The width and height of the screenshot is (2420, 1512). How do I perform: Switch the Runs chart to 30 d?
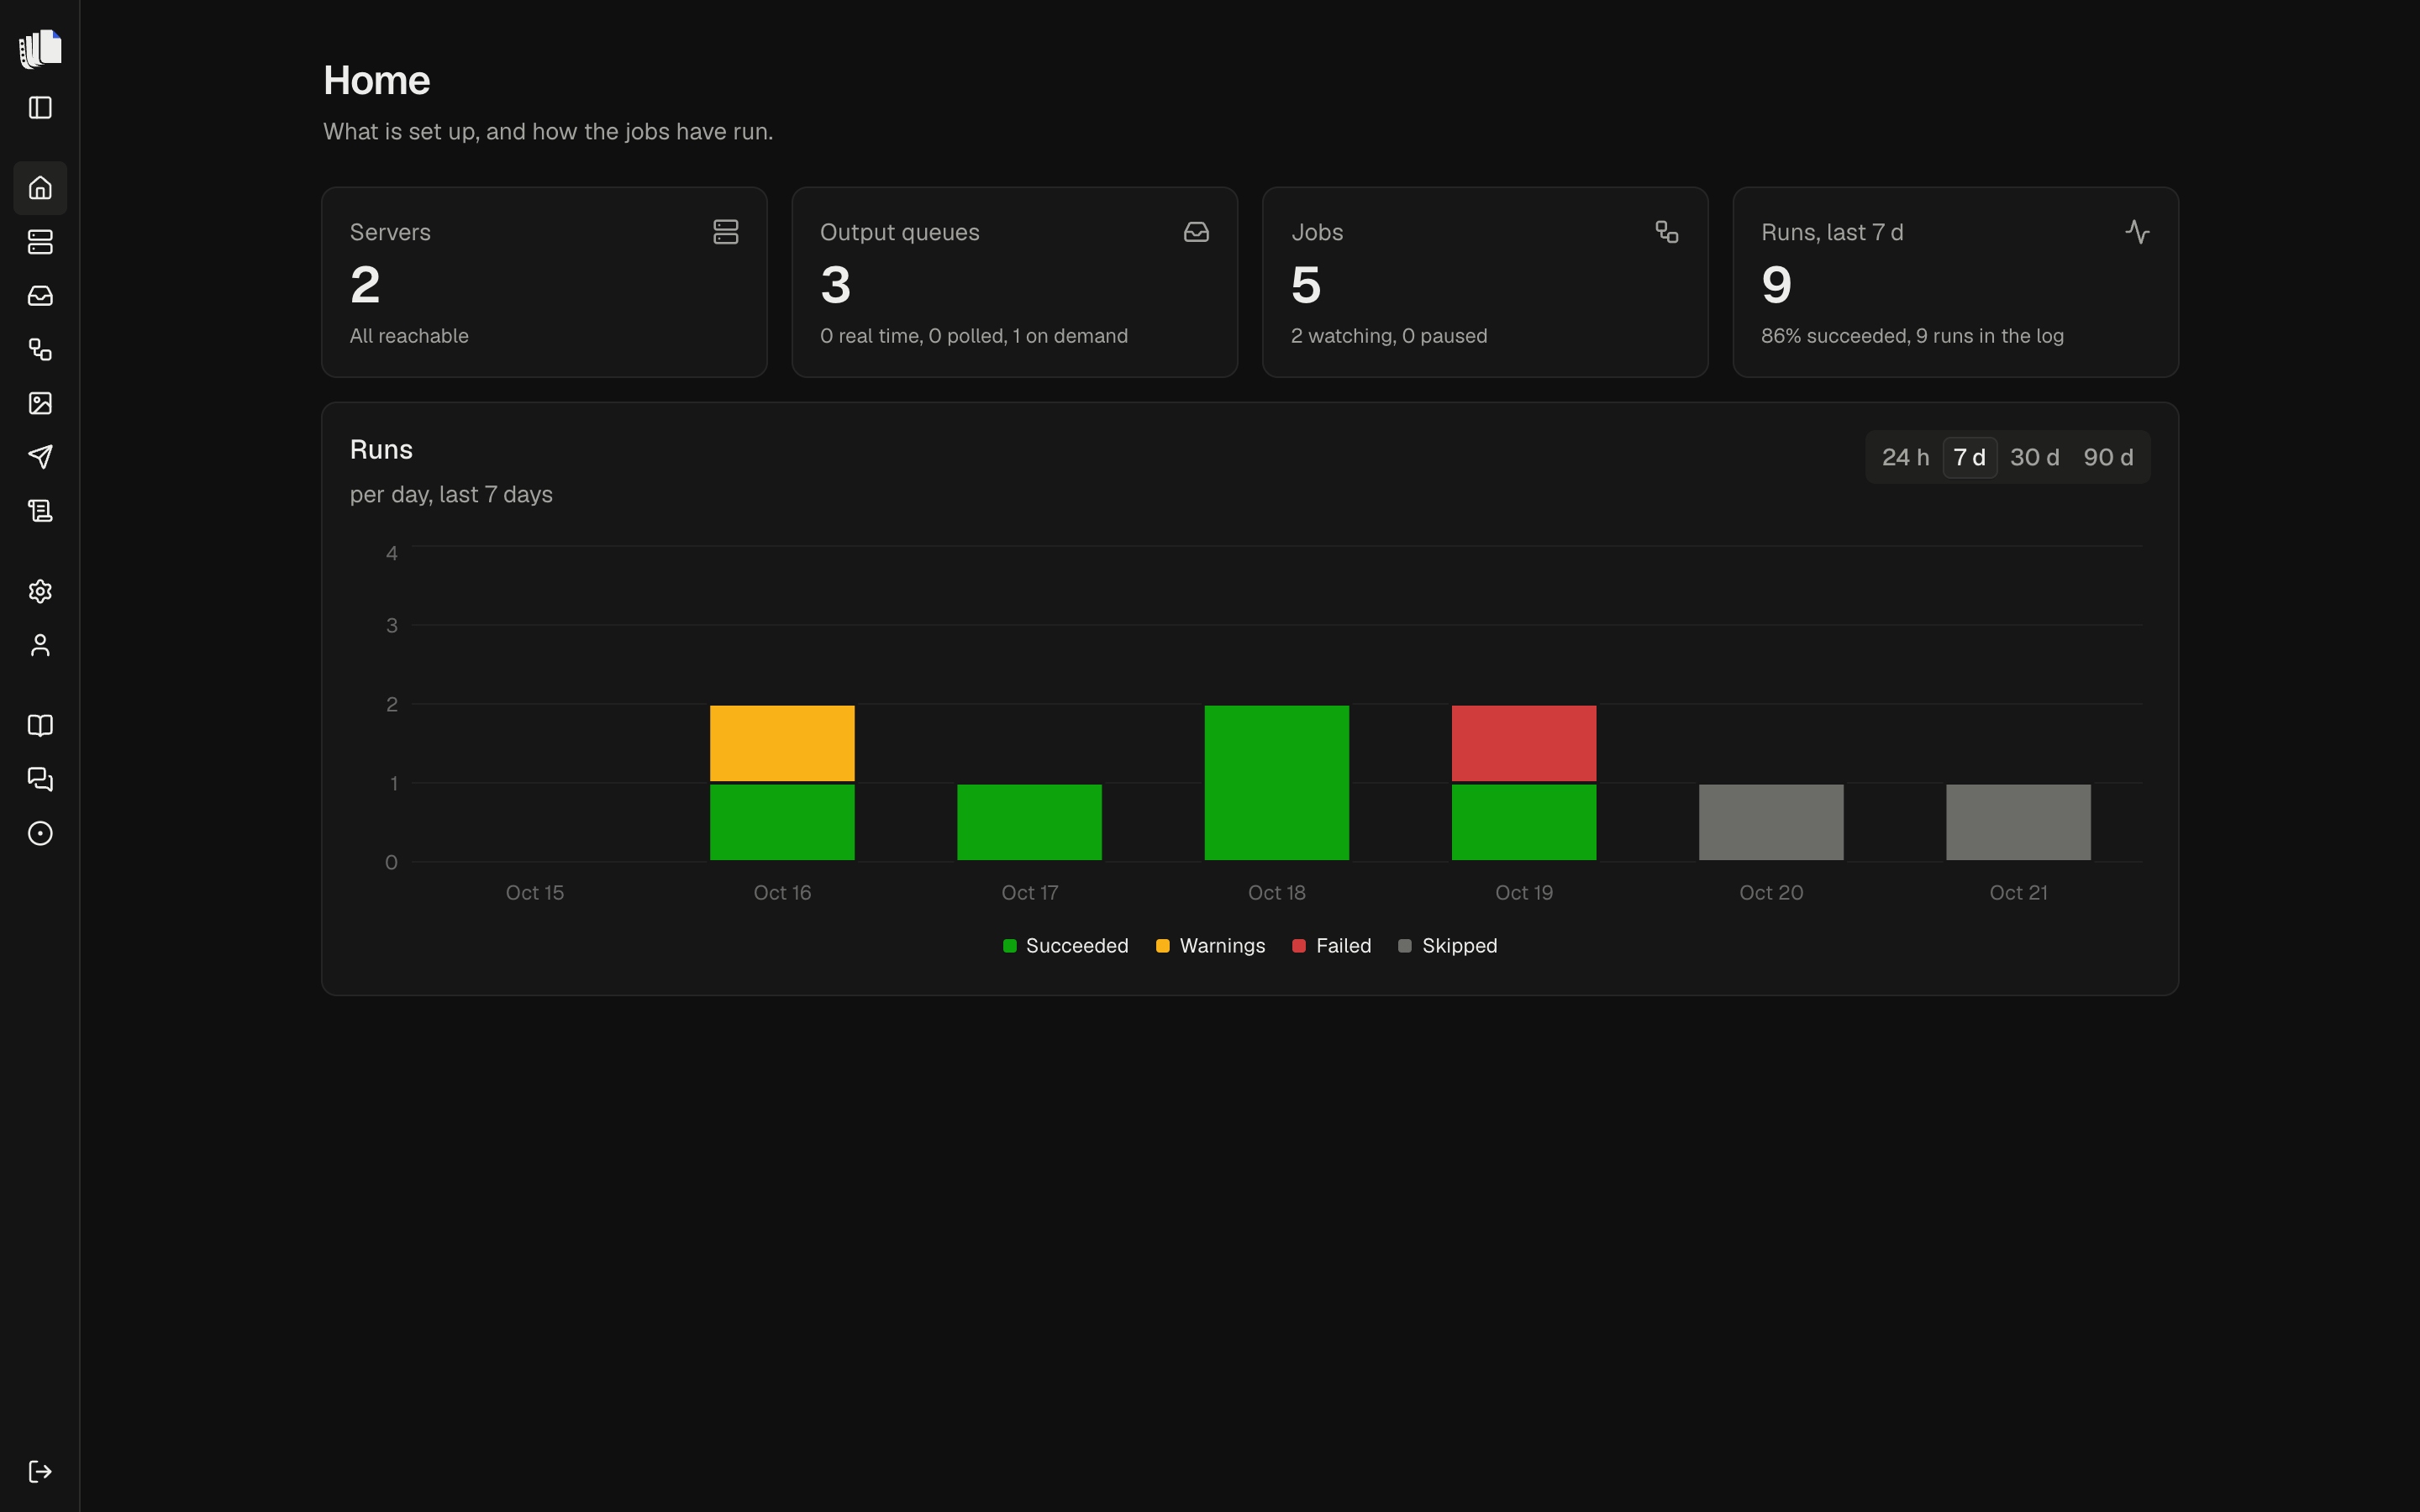pyautogui.click(x=2034, y=458)
